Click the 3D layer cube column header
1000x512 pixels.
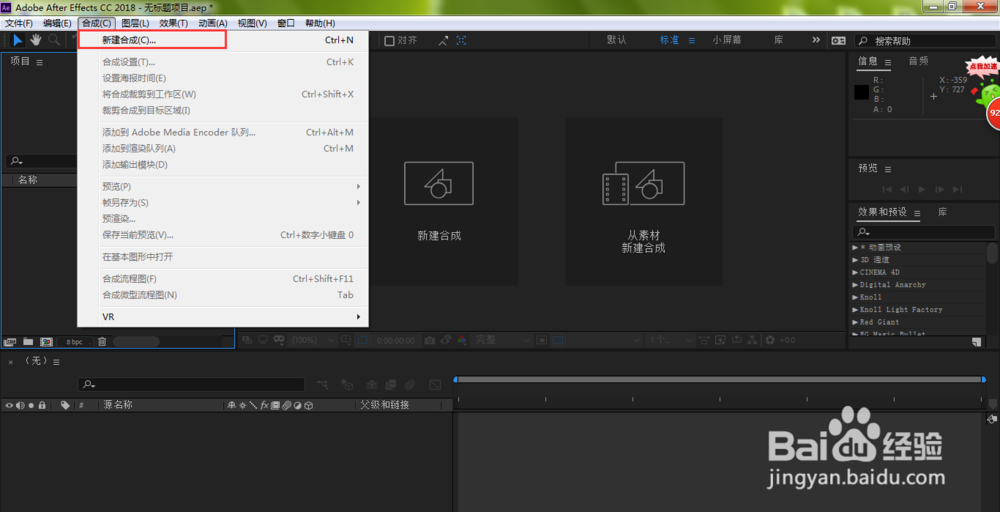[x=308, y=405]
